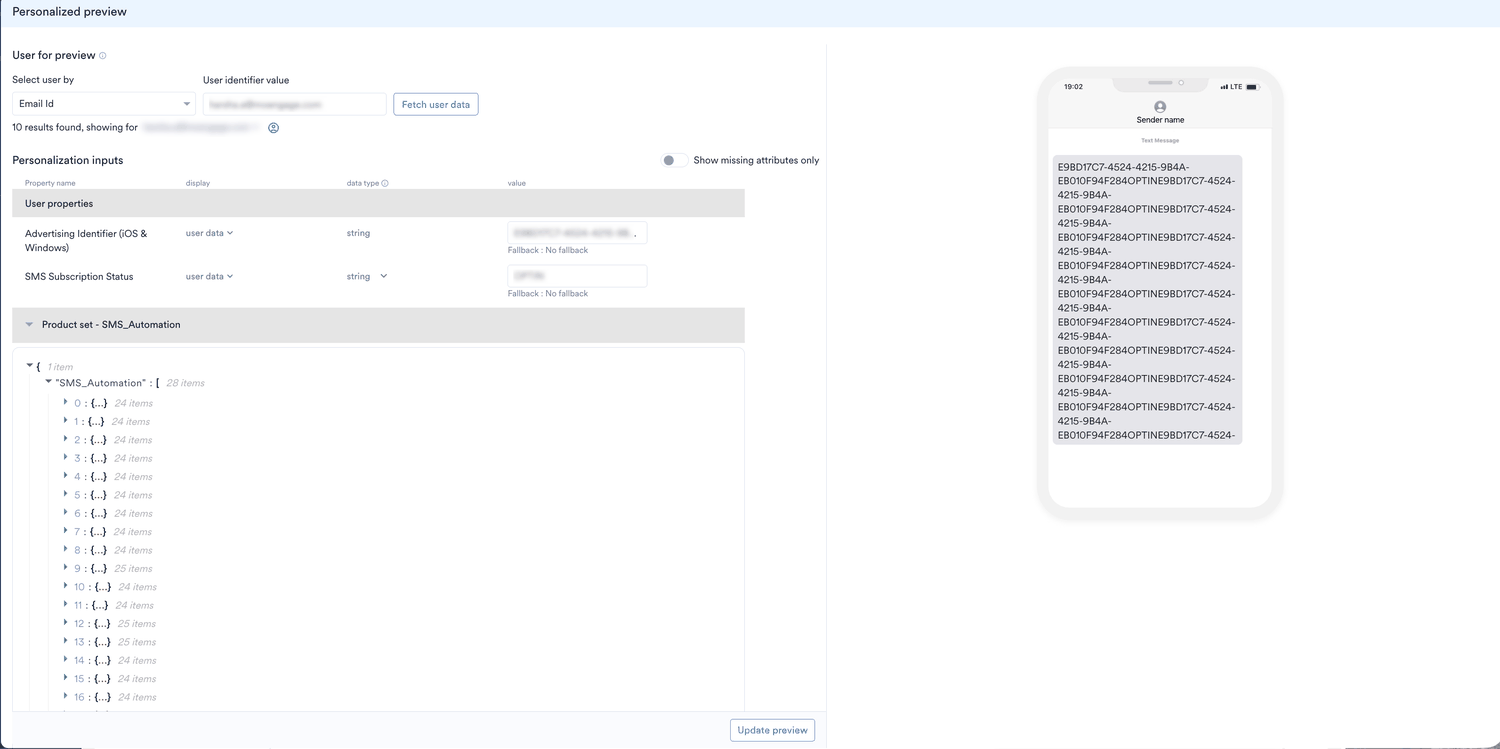
Task: Open display dropdown for Advertising Identifier row
Action: pyautogui.click(x=210, y=233)
